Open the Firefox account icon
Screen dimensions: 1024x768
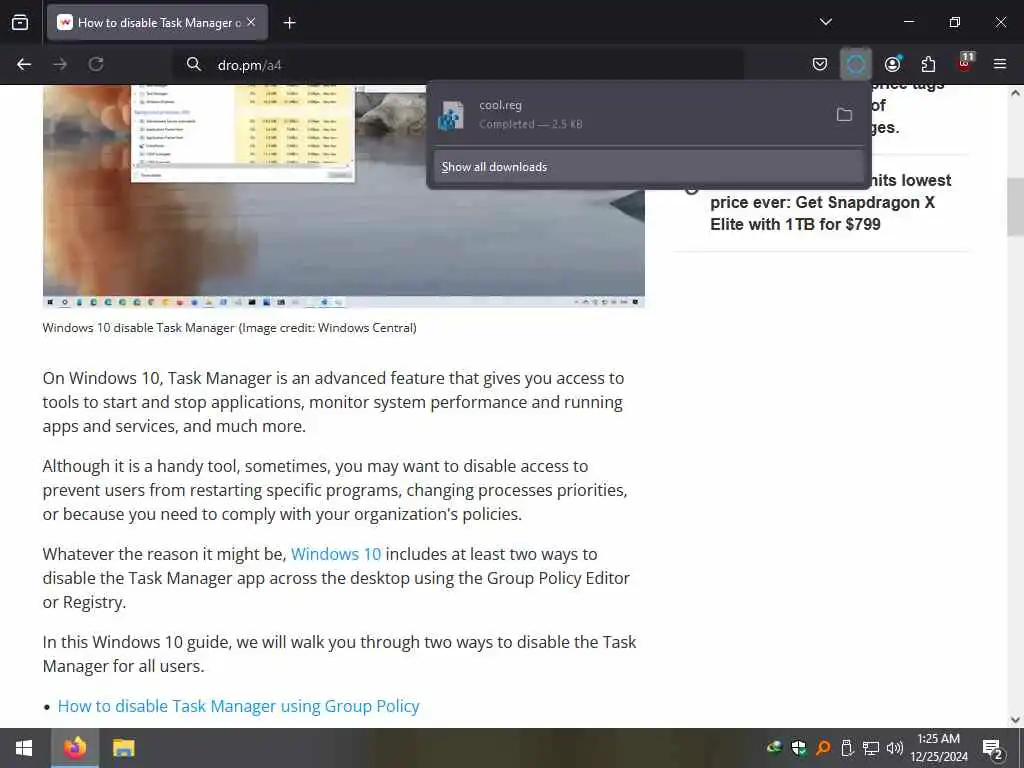tap(892, 64)
